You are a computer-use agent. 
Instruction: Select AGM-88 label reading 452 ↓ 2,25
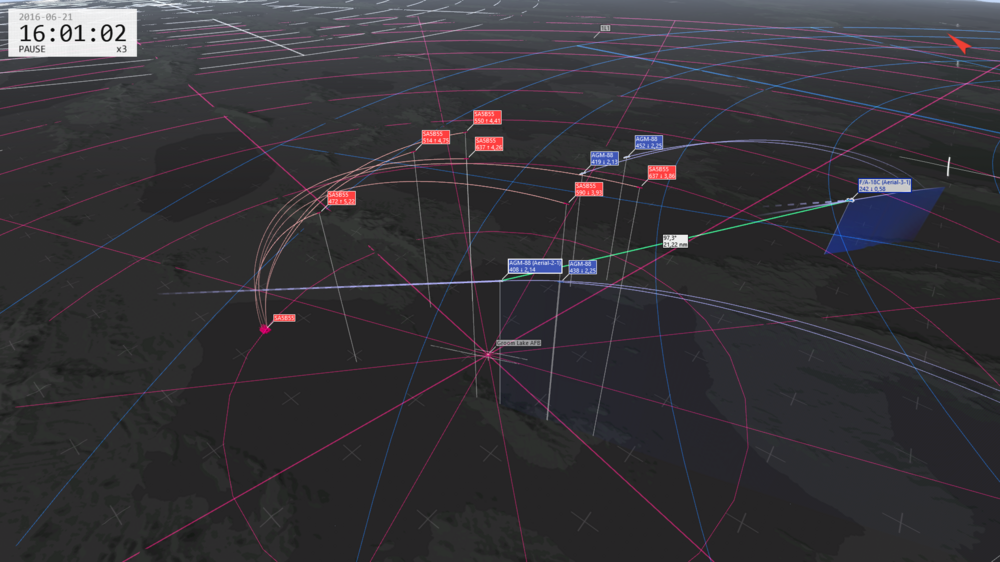649,142
